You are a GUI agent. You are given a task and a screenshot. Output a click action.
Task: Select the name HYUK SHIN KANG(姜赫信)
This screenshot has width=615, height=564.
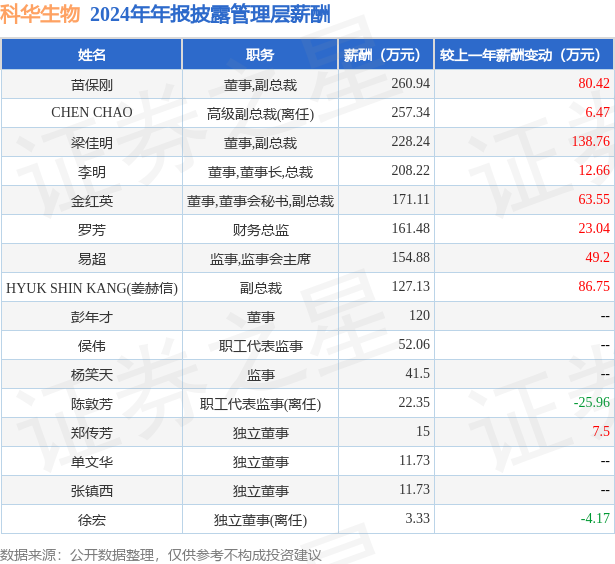pos(92,288)
